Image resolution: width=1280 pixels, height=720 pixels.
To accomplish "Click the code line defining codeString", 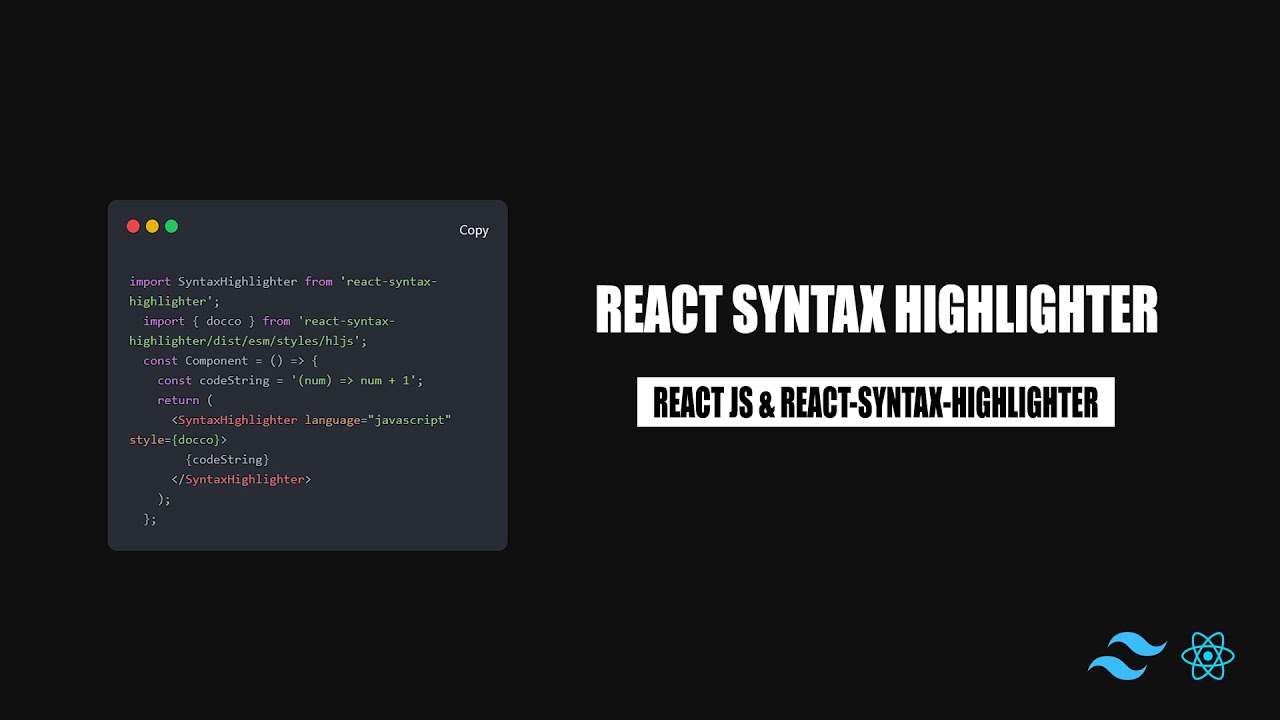I will pos(290,380).
